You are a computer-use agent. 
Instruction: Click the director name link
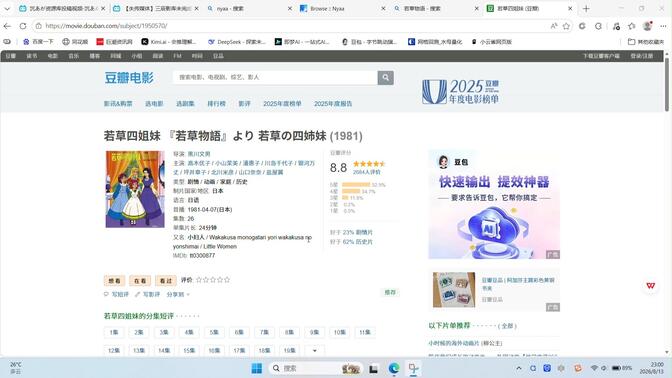tap(199, 154)
